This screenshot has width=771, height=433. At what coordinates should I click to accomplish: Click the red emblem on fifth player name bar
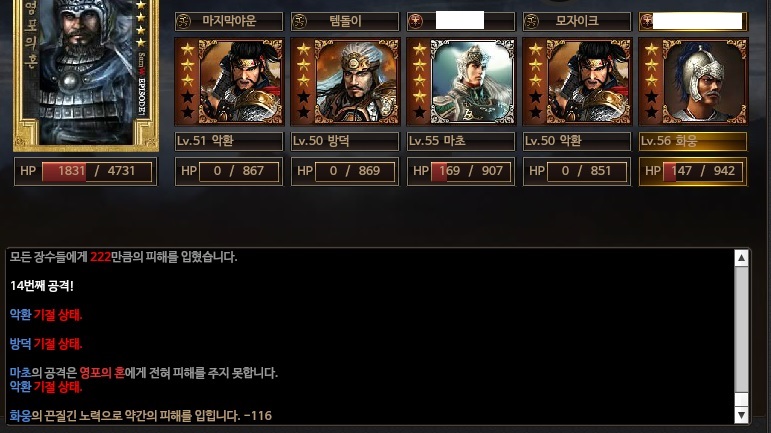click(647, 21)
